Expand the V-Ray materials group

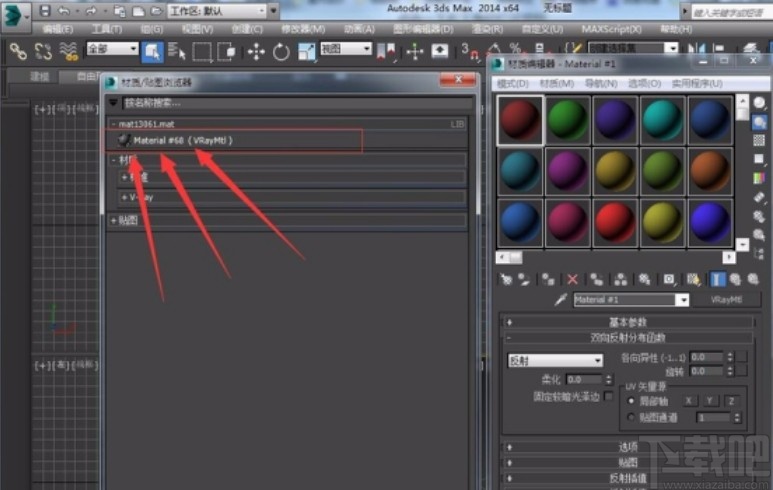(x=124, y=197)
